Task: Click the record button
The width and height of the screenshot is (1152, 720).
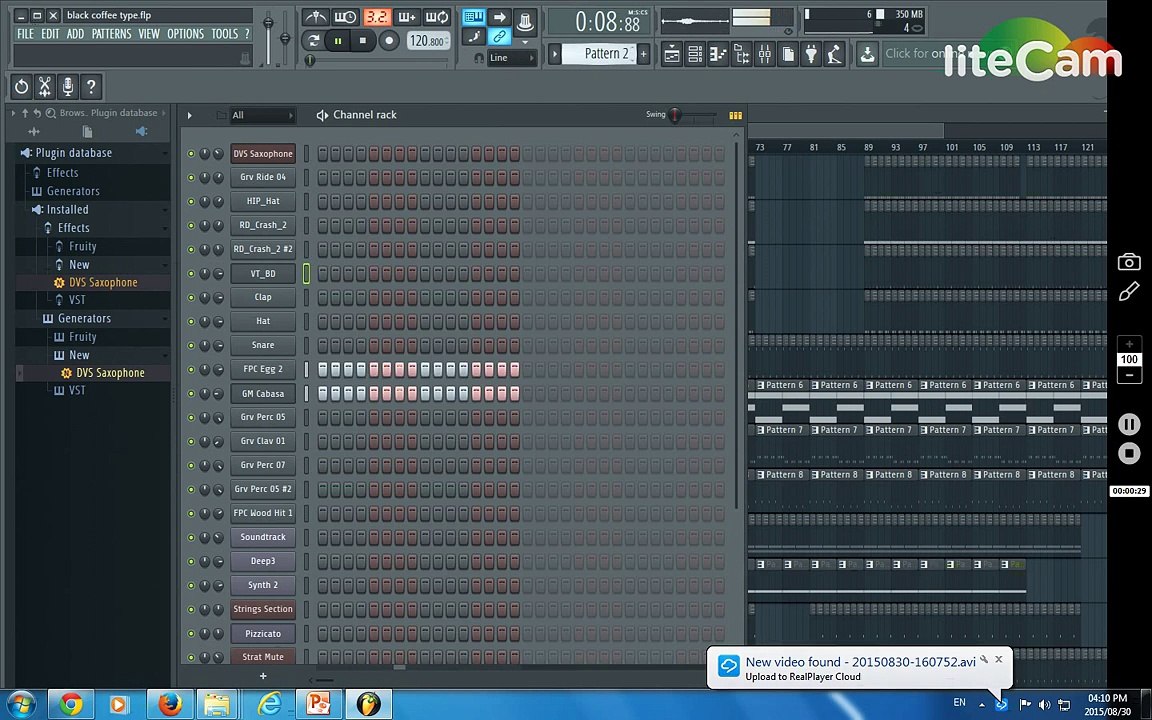Action: tap(389, 40)
